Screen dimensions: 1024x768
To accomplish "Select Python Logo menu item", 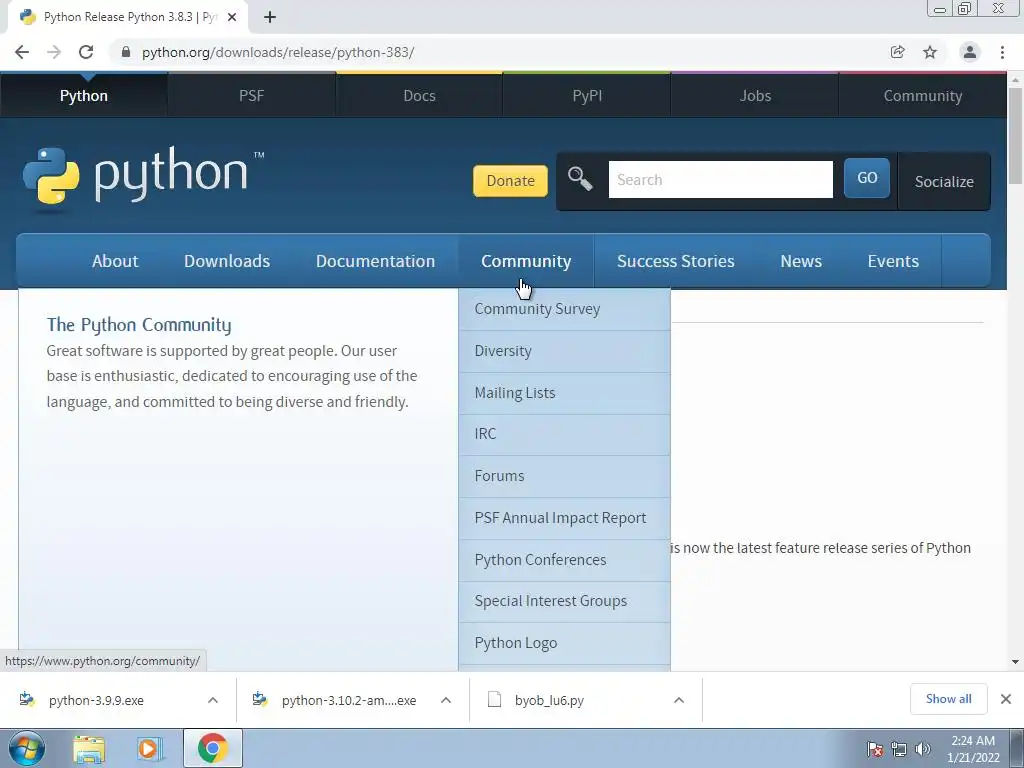I will (x=564, y=643).
